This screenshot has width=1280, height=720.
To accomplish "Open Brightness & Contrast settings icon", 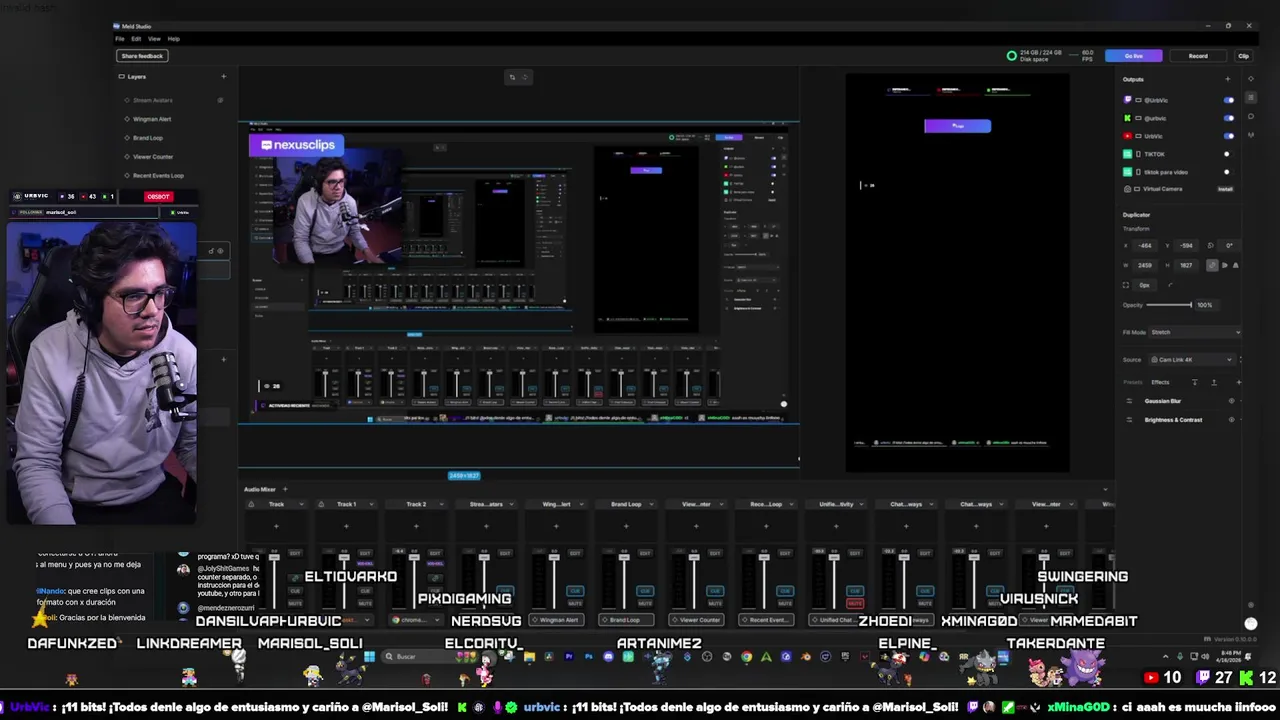I will coord(1129,420).
